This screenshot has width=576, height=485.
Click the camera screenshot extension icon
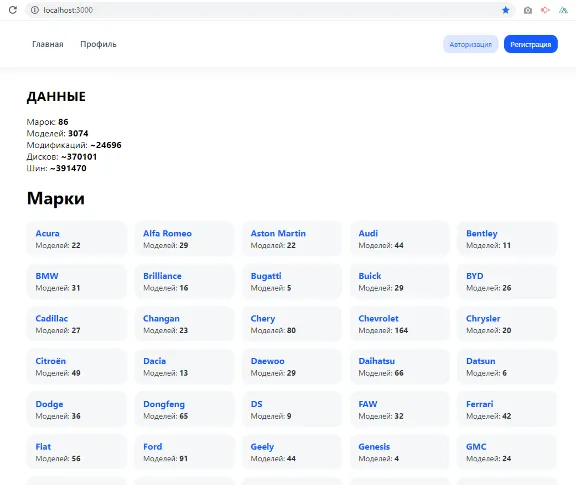[x=528, y=10]
